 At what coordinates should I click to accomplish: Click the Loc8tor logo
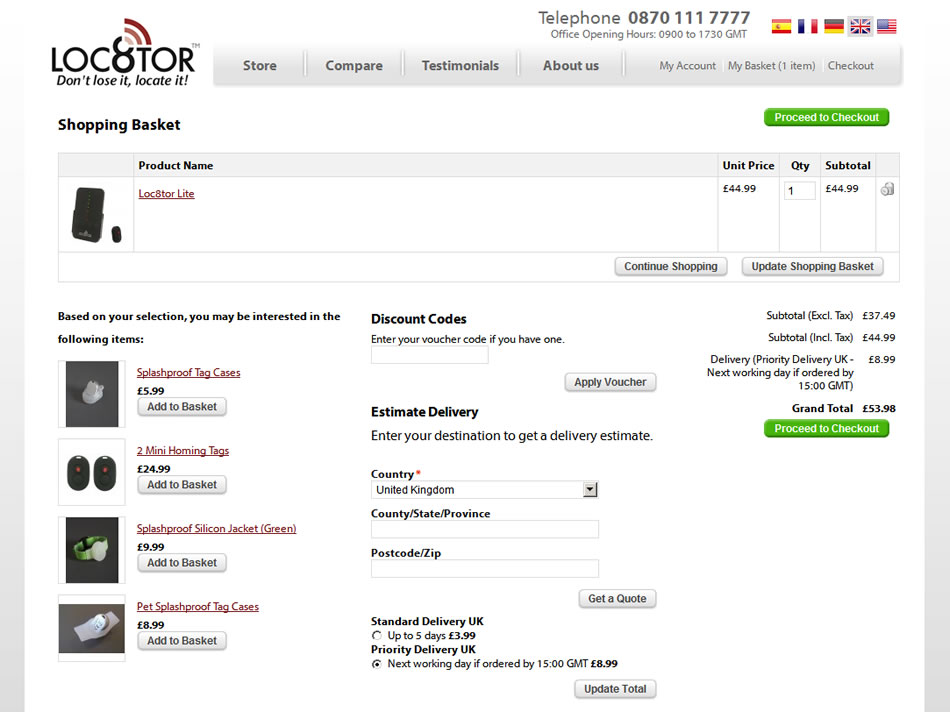click(123, 55)
